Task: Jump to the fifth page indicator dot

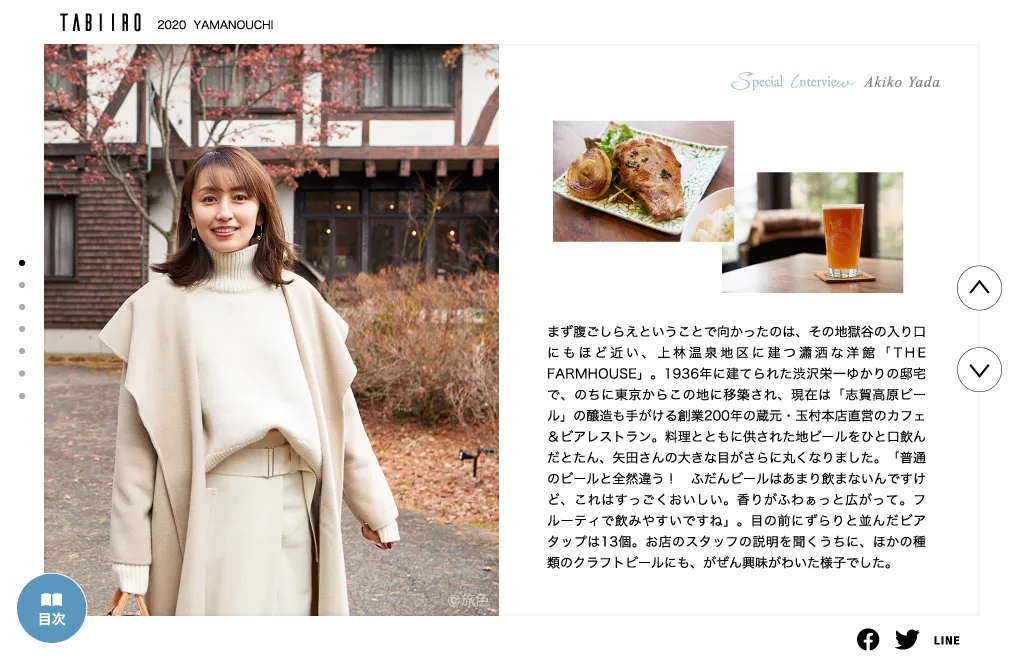Action: point(22,351)
